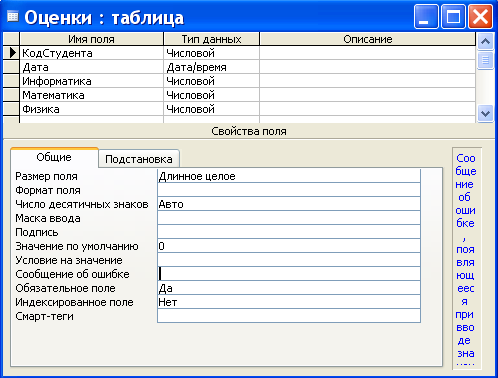Viewport: 498px width, 378px height.
Task: Click the Физика field name cell
Action: coord(92,109)
